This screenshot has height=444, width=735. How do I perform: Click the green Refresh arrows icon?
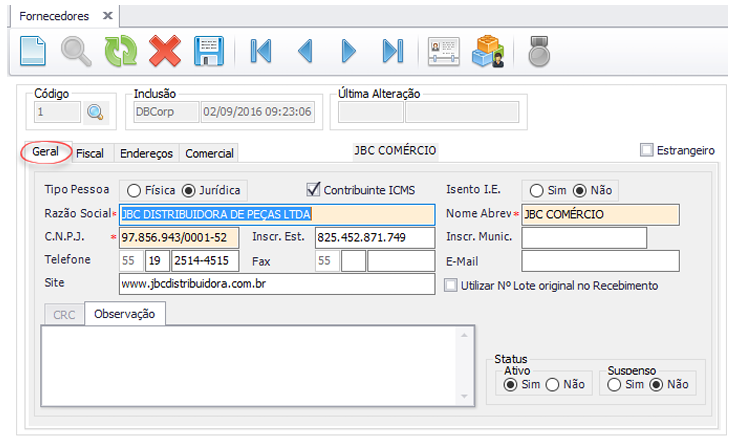pos(120,50)
